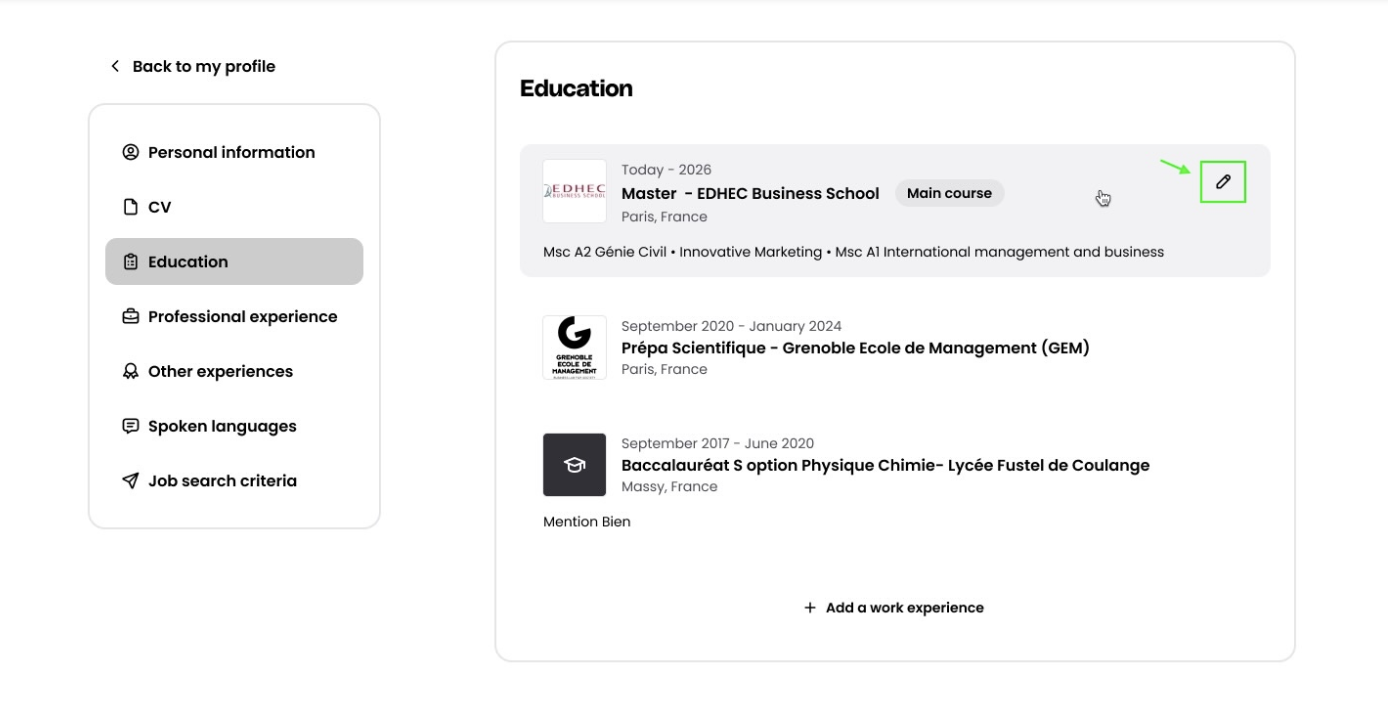Select the Prépa Scientifique education entry title
The height and width of the screenshot is (710, 1390).
(x=855, y=348)
